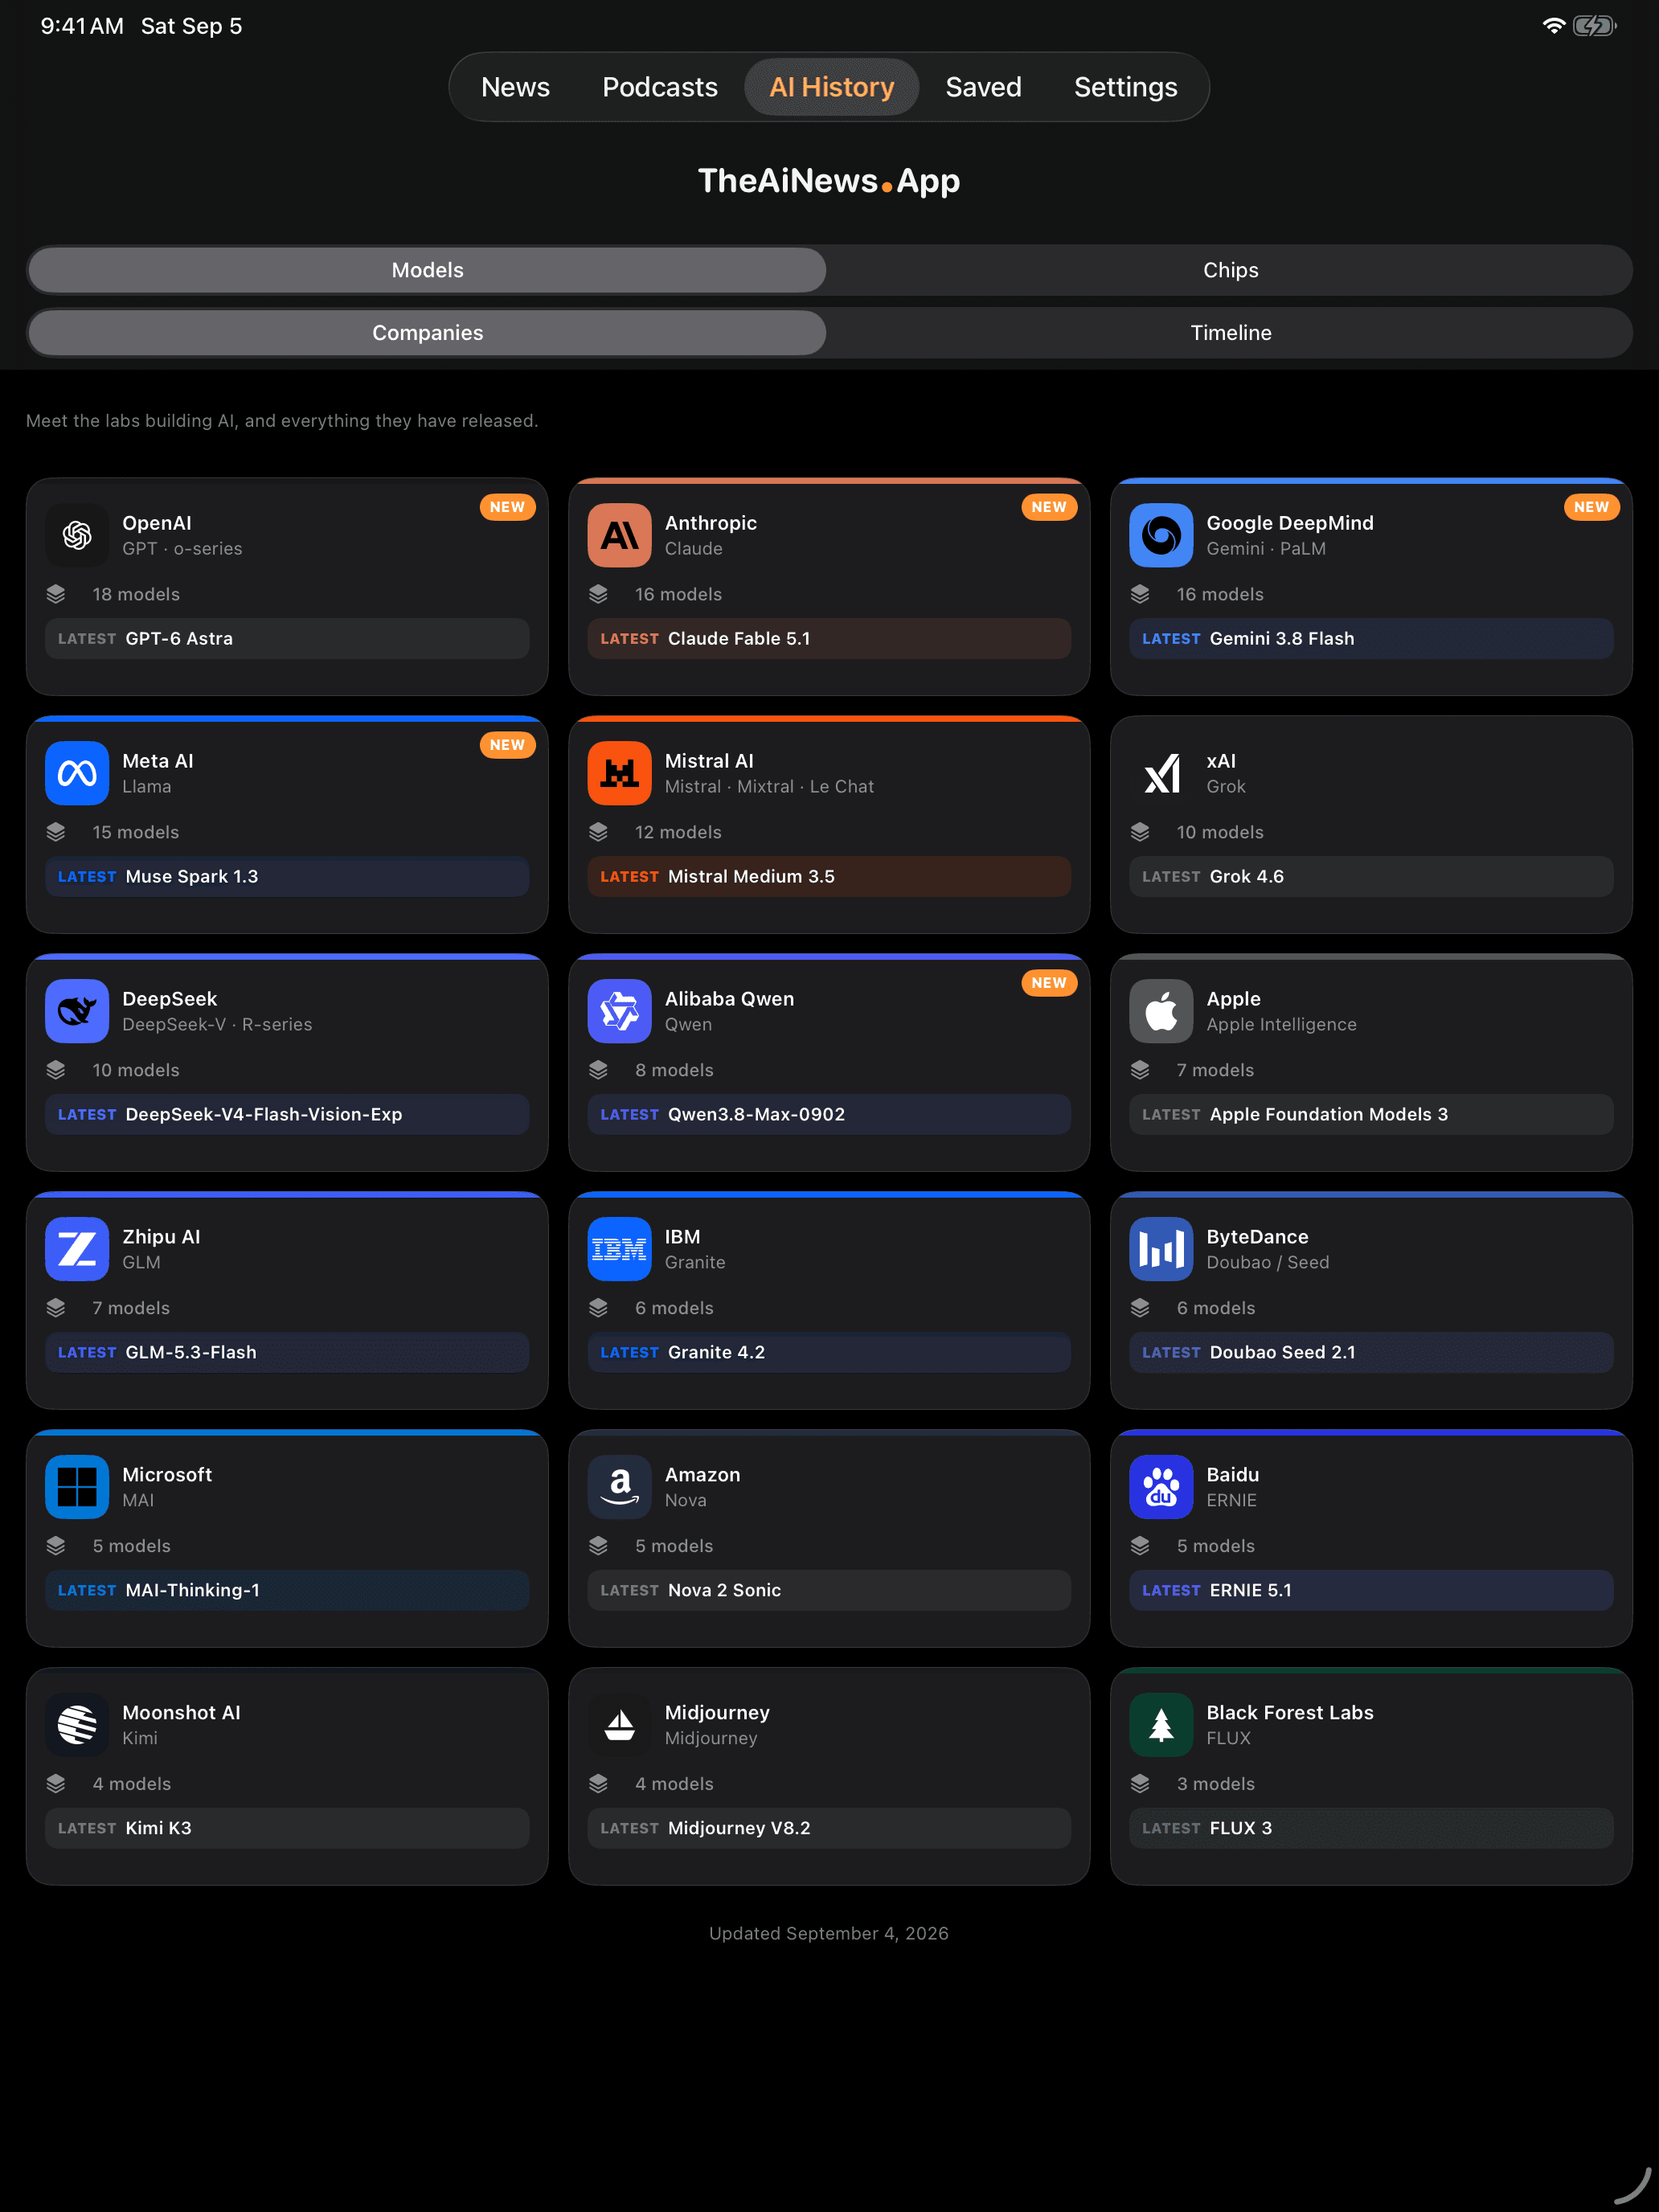Open latest model Claude Fable 5.1
This screenshot has height=2212, width=1659.
[829, 639]
